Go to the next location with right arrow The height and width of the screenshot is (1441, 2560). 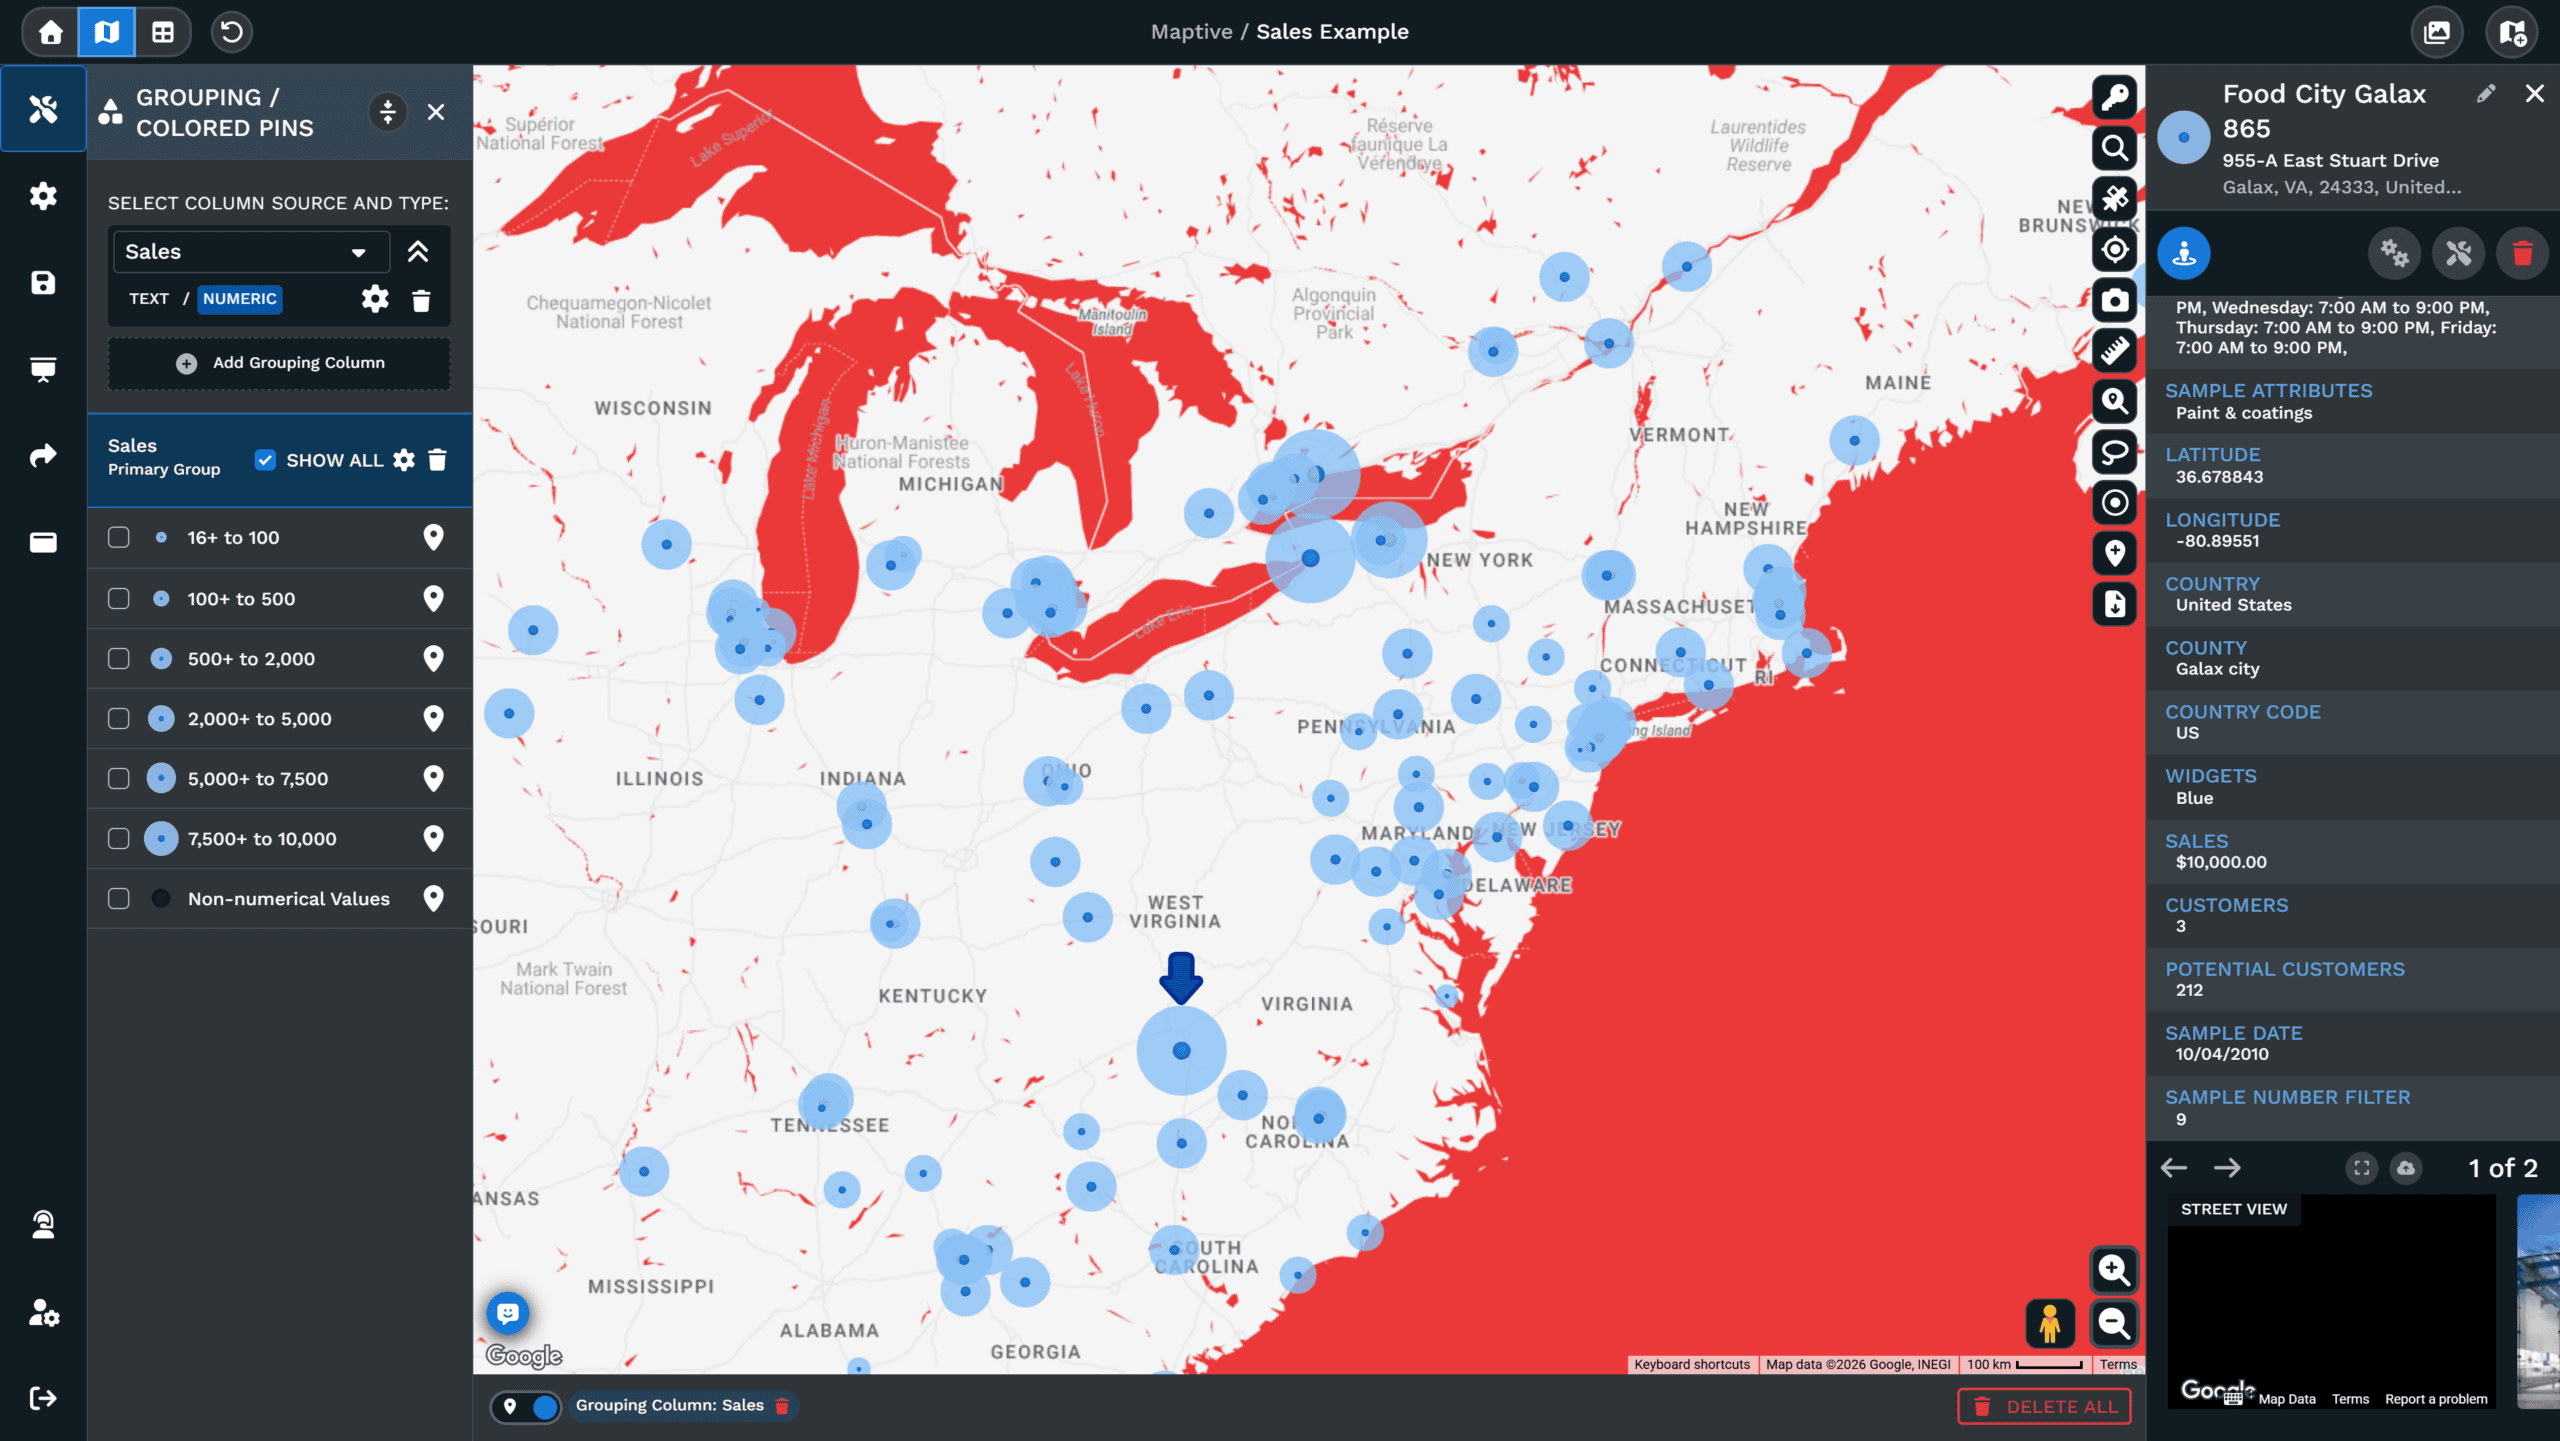[2227, 1168]
